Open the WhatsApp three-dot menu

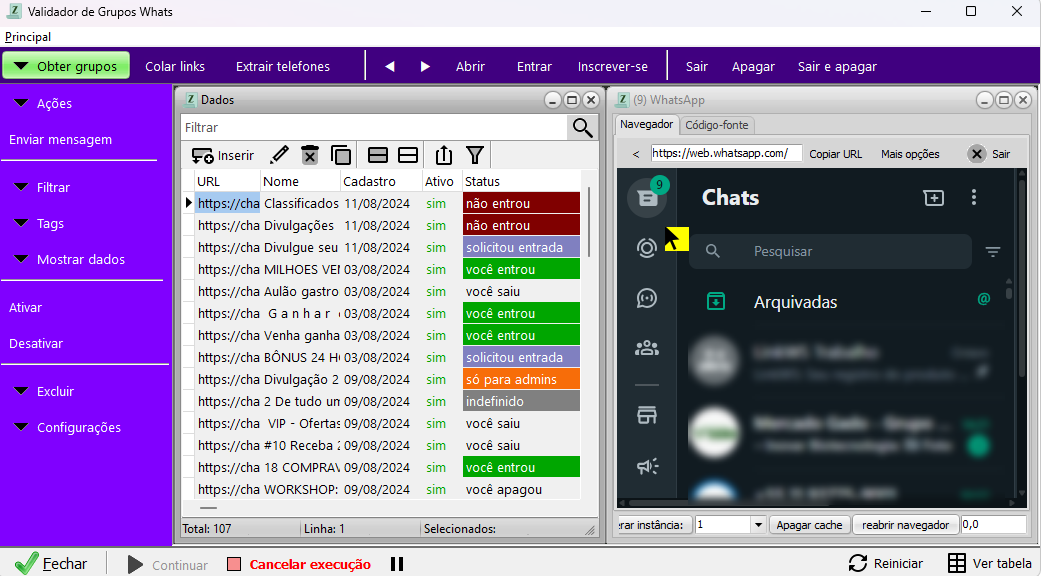point(974,197)
